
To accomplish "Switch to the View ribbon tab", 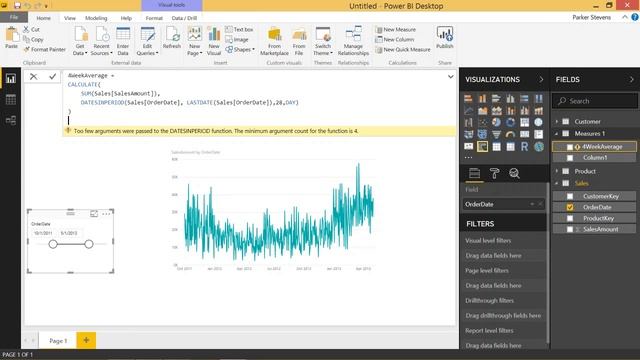I will (70, 18).
